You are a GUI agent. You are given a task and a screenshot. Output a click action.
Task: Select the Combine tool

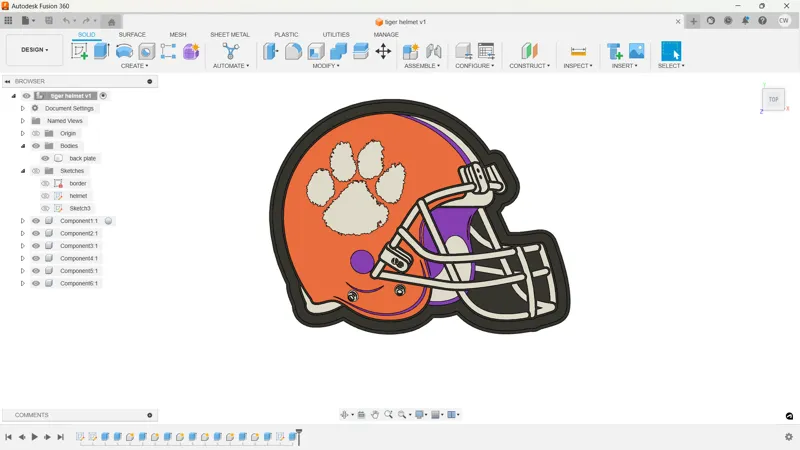338,51
